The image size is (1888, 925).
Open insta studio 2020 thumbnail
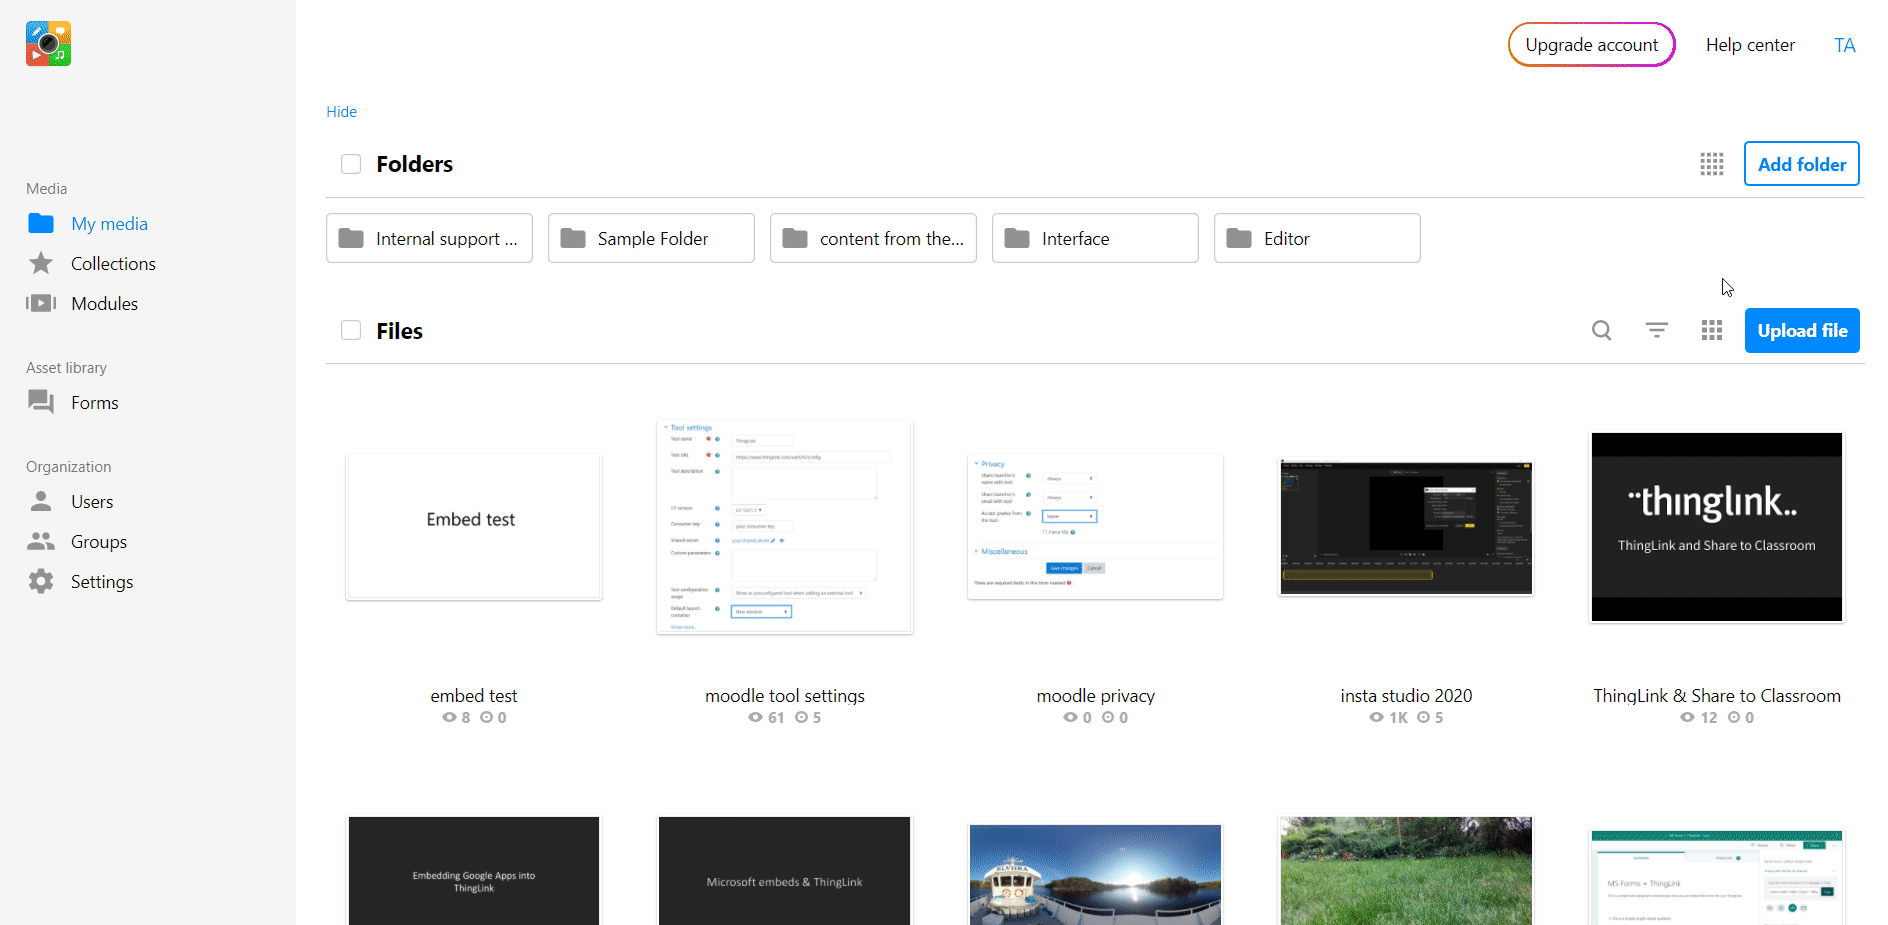click(1406, 527)
